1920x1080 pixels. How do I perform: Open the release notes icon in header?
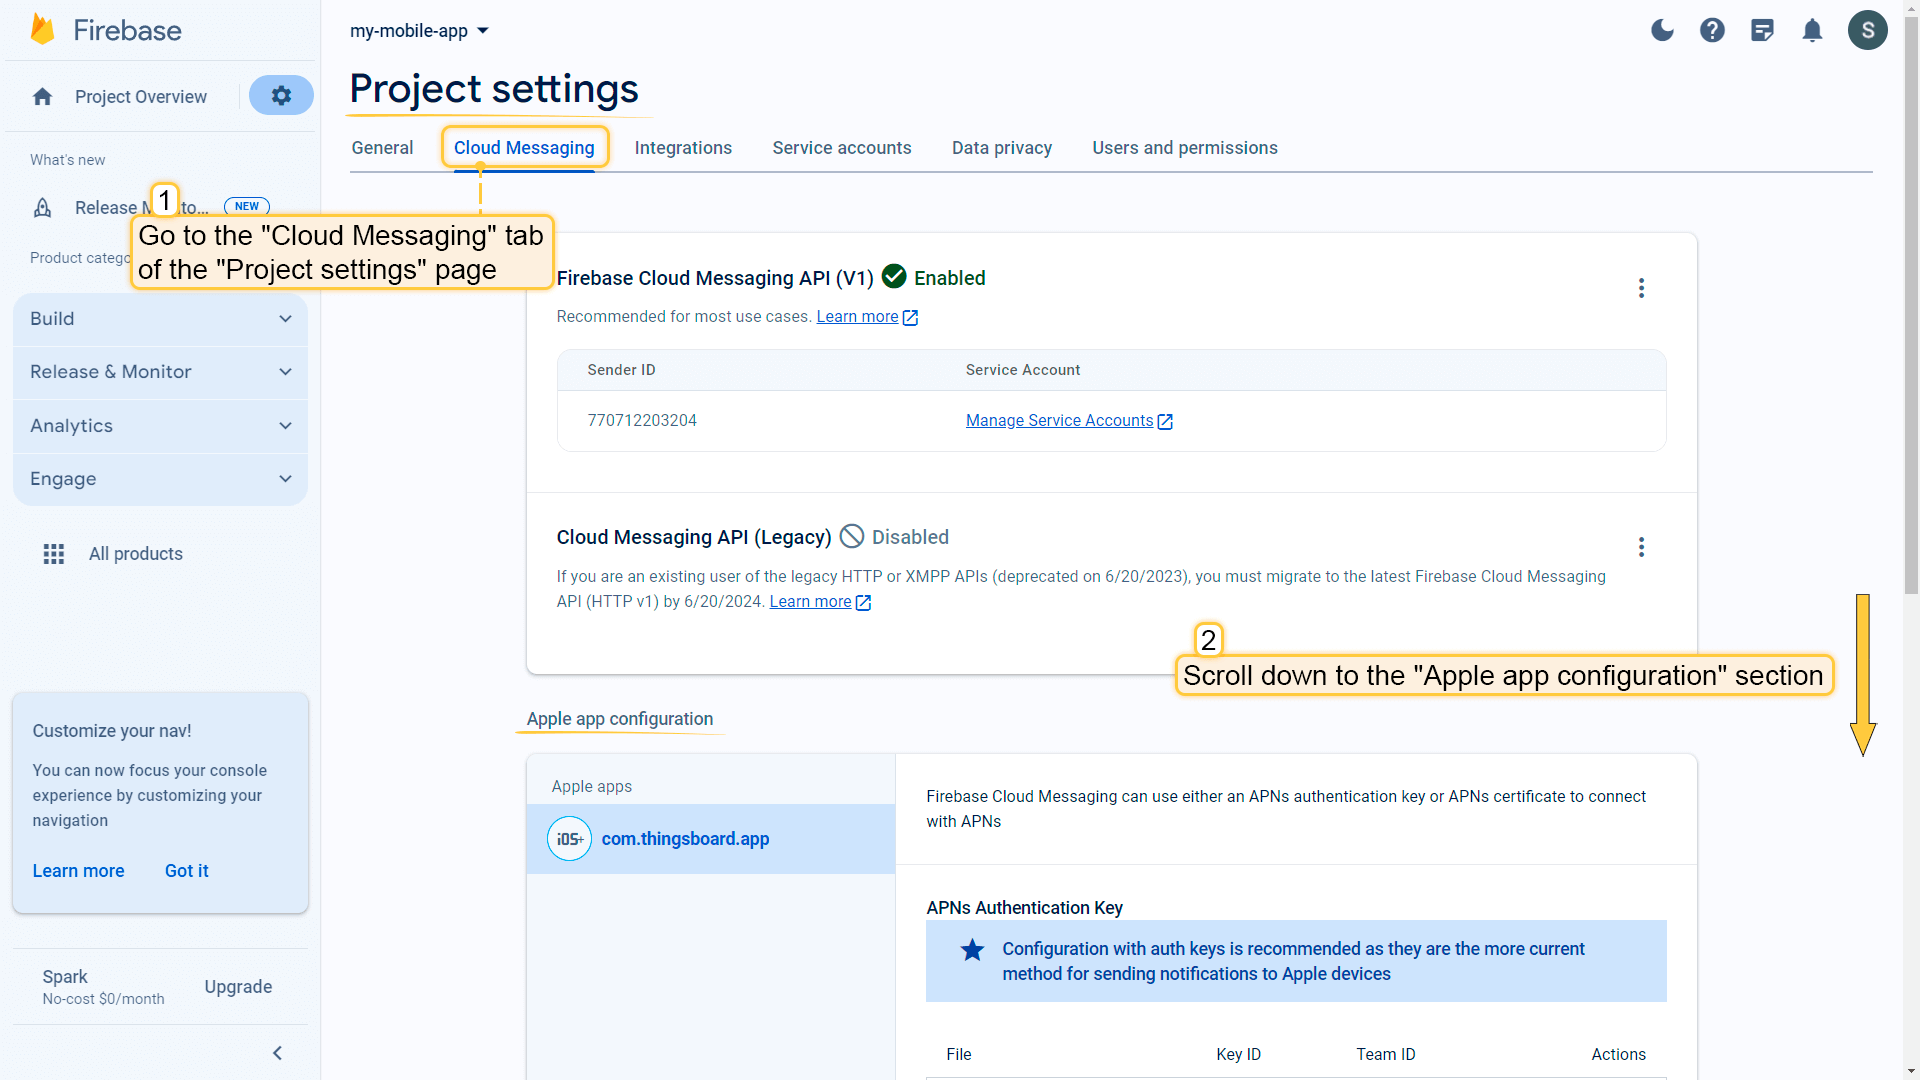point(1762,30)
